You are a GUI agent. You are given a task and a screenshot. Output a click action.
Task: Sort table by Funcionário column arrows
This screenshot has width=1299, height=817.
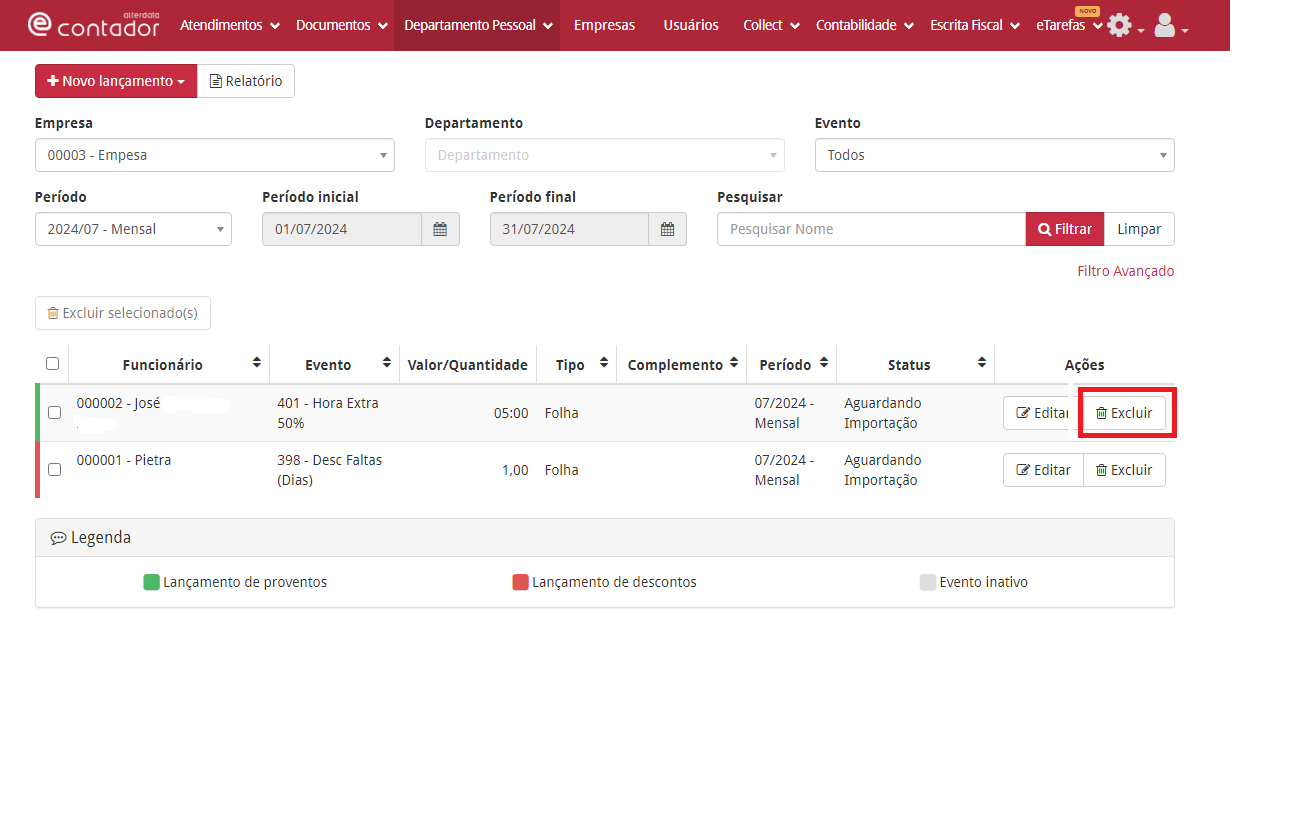[x=257, y=362]
